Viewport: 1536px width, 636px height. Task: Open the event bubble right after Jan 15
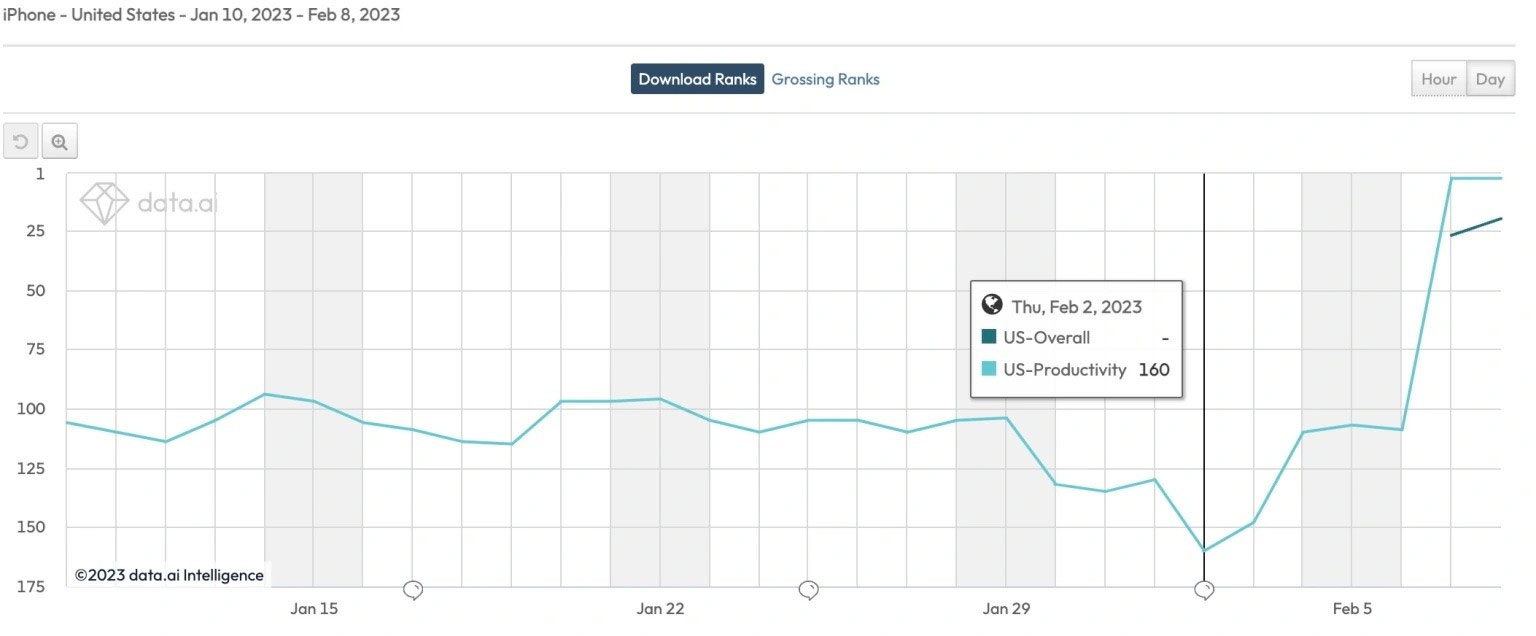413,589
